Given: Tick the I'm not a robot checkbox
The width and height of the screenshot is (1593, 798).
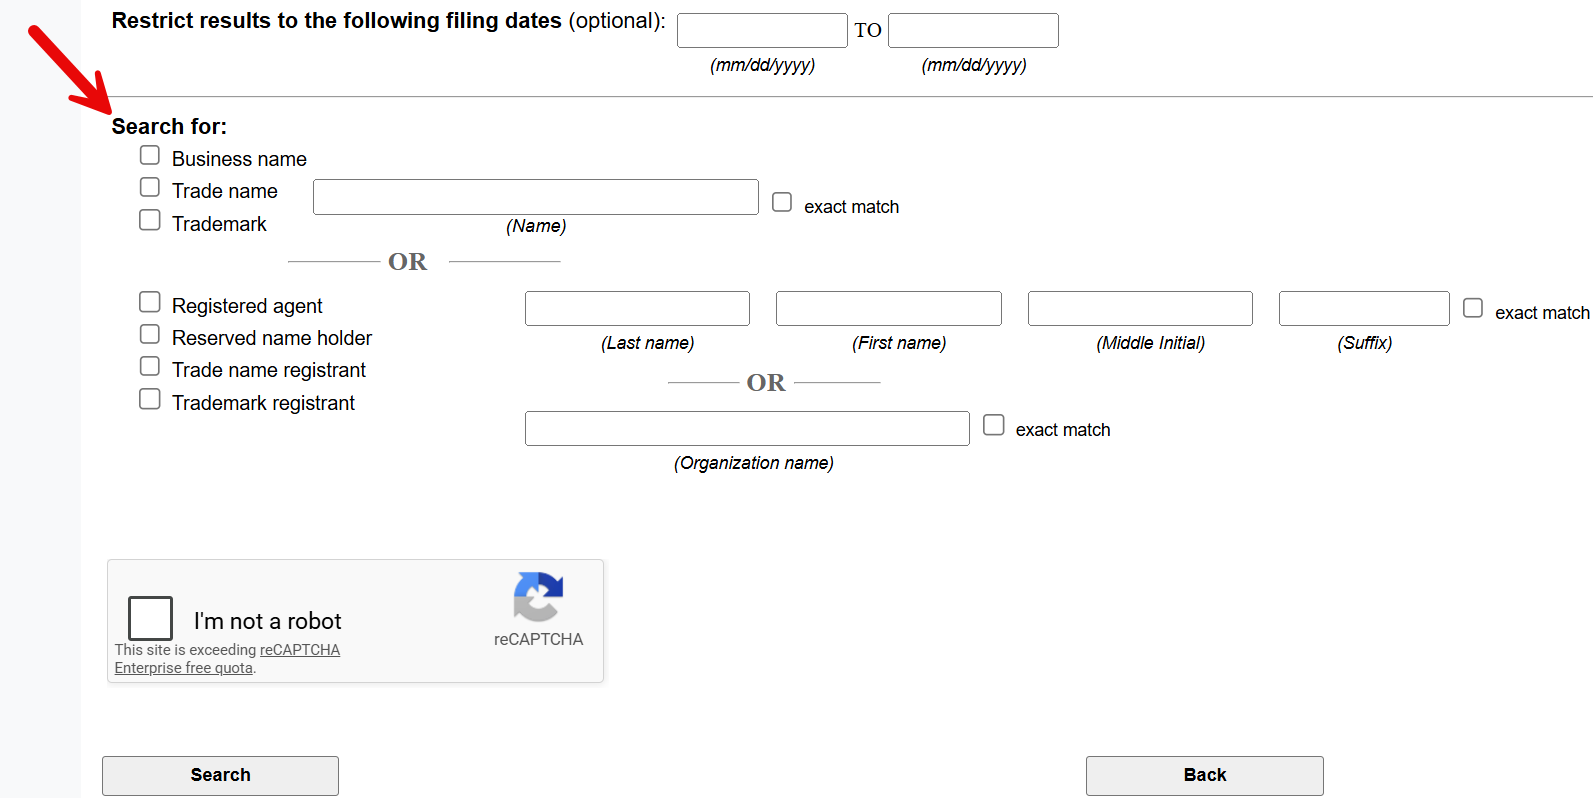Looking at the screenshot, I should pos(151,618).
